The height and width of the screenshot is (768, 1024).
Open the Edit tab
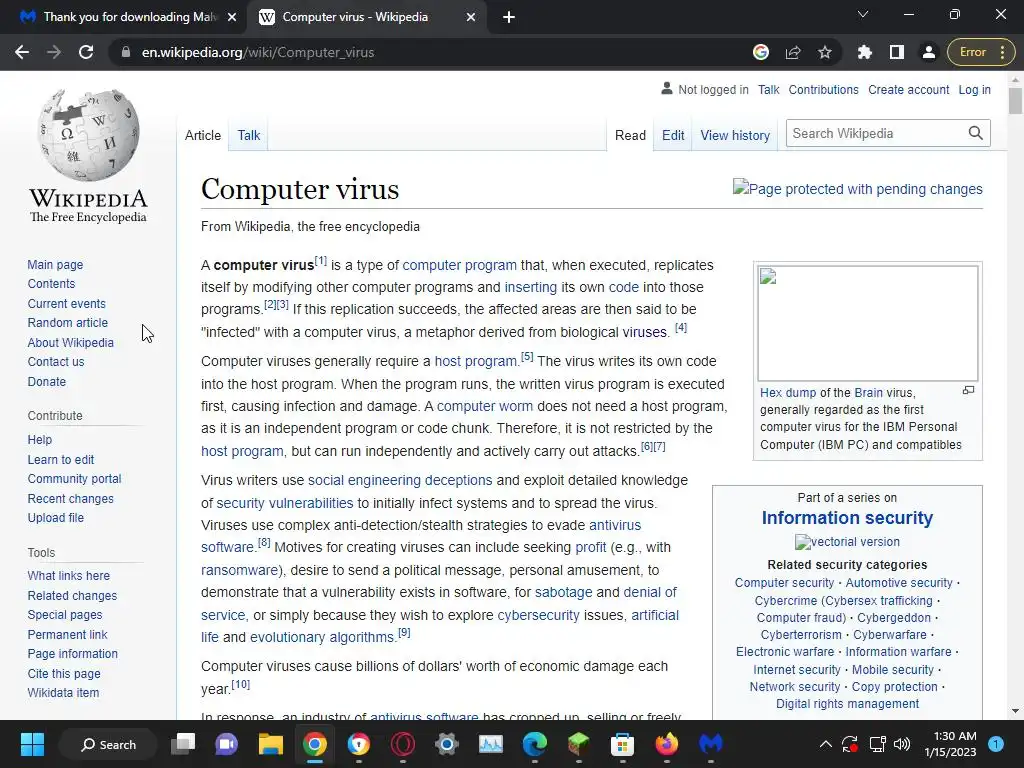pos(673,135)
